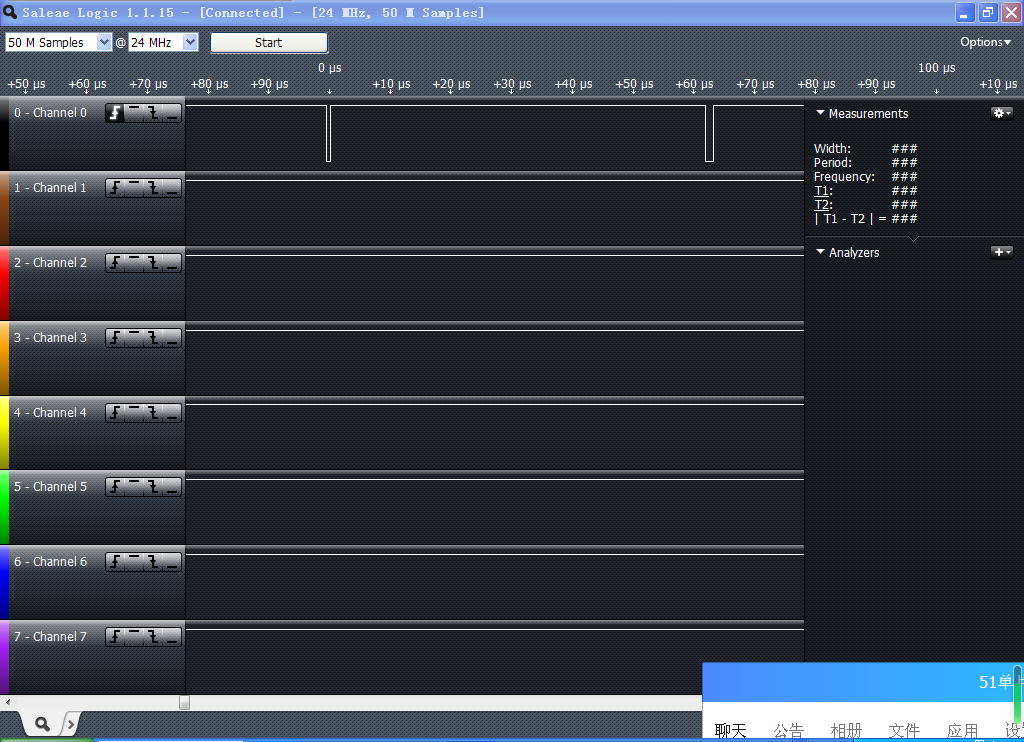1024x742 pixels.
Task: Set low level trigger on Channel 3
Action: pos(172,338)
